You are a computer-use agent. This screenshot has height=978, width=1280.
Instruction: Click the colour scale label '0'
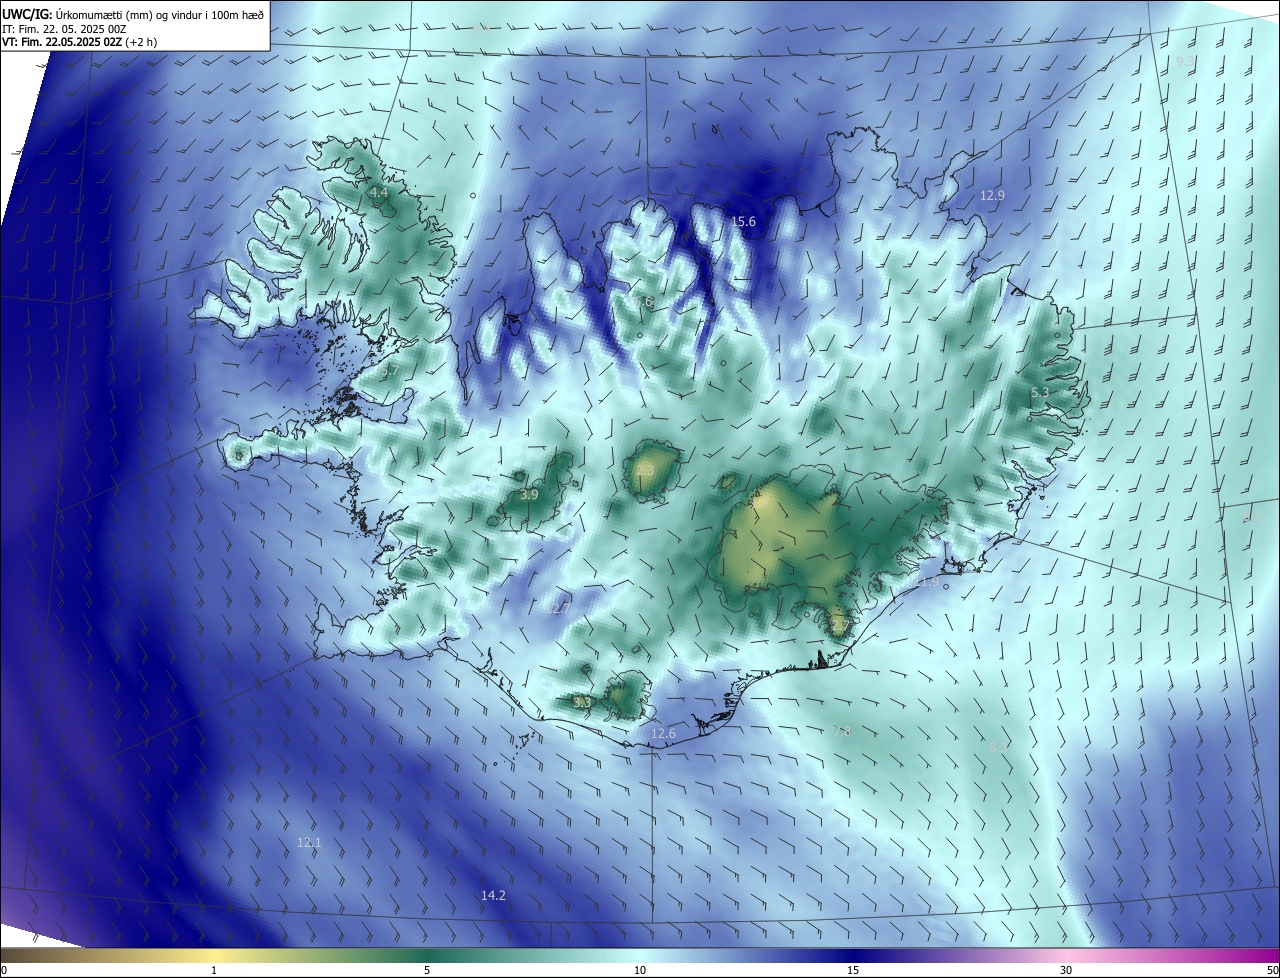pyautogui.click(x=4, y=971)
